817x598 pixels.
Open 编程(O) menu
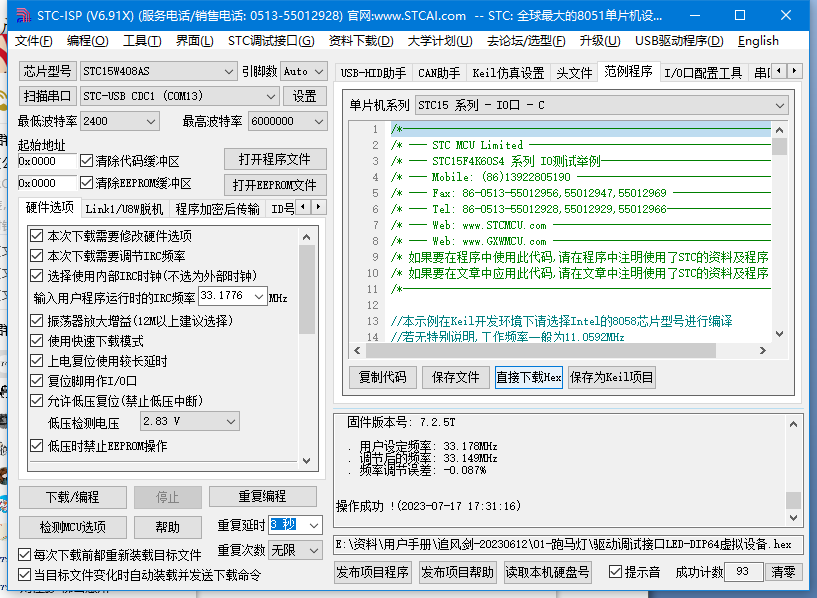(x=88, y=41)
